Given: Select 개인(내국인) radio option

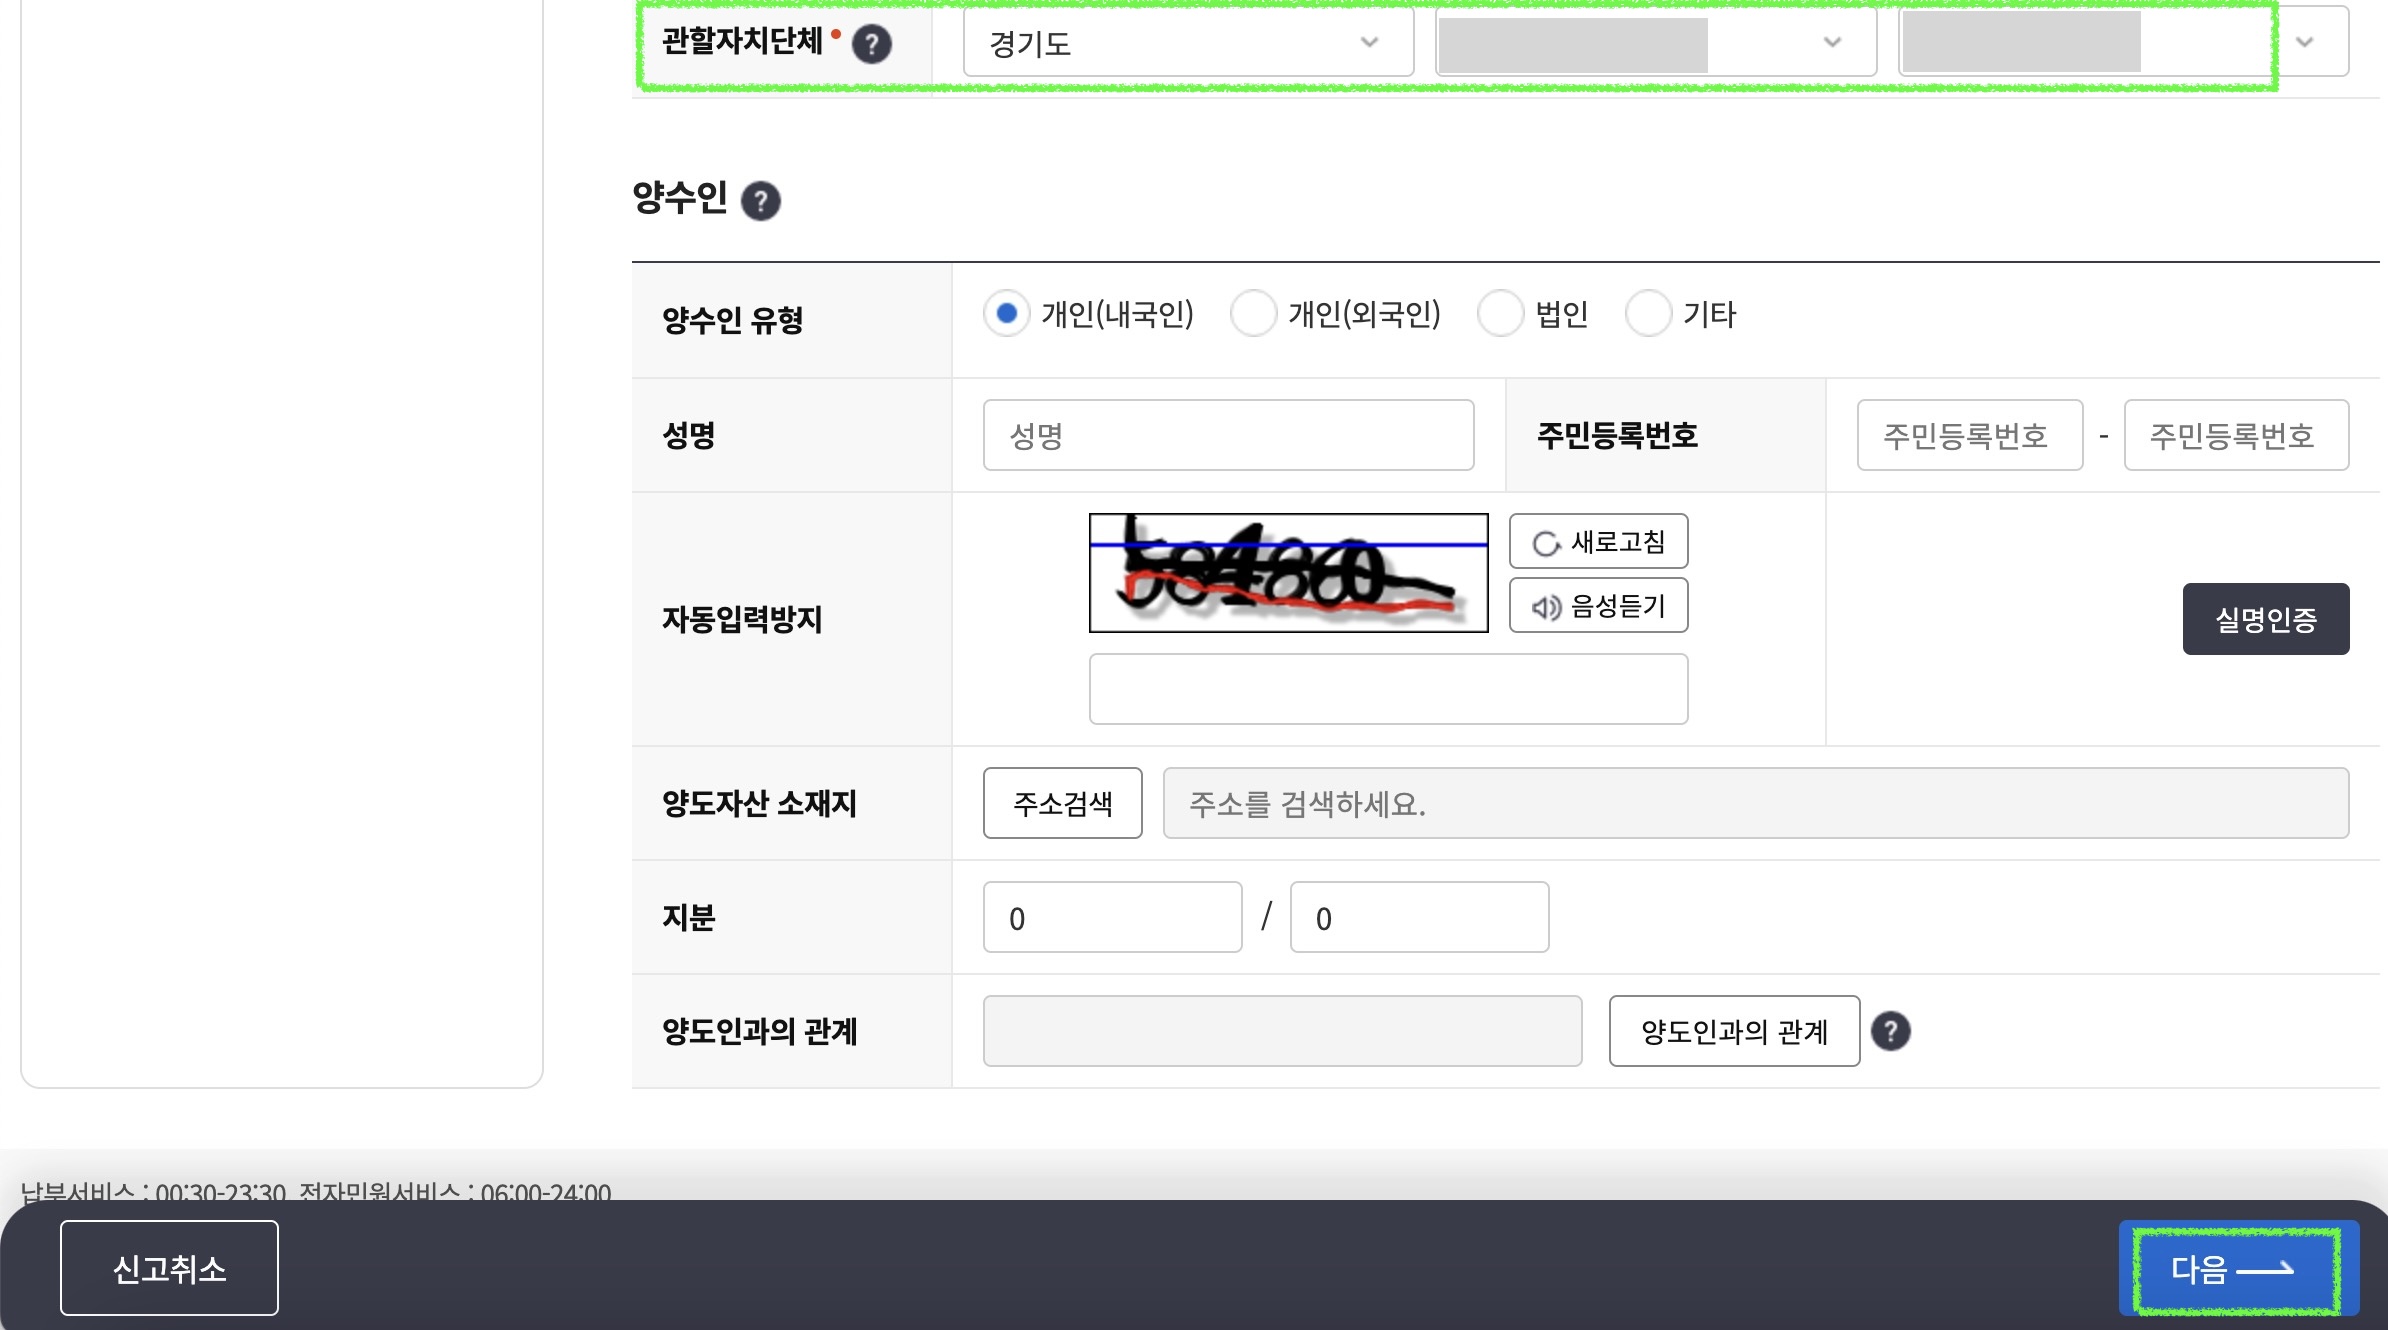Looking at the screenshot, I should [1006, 314].
